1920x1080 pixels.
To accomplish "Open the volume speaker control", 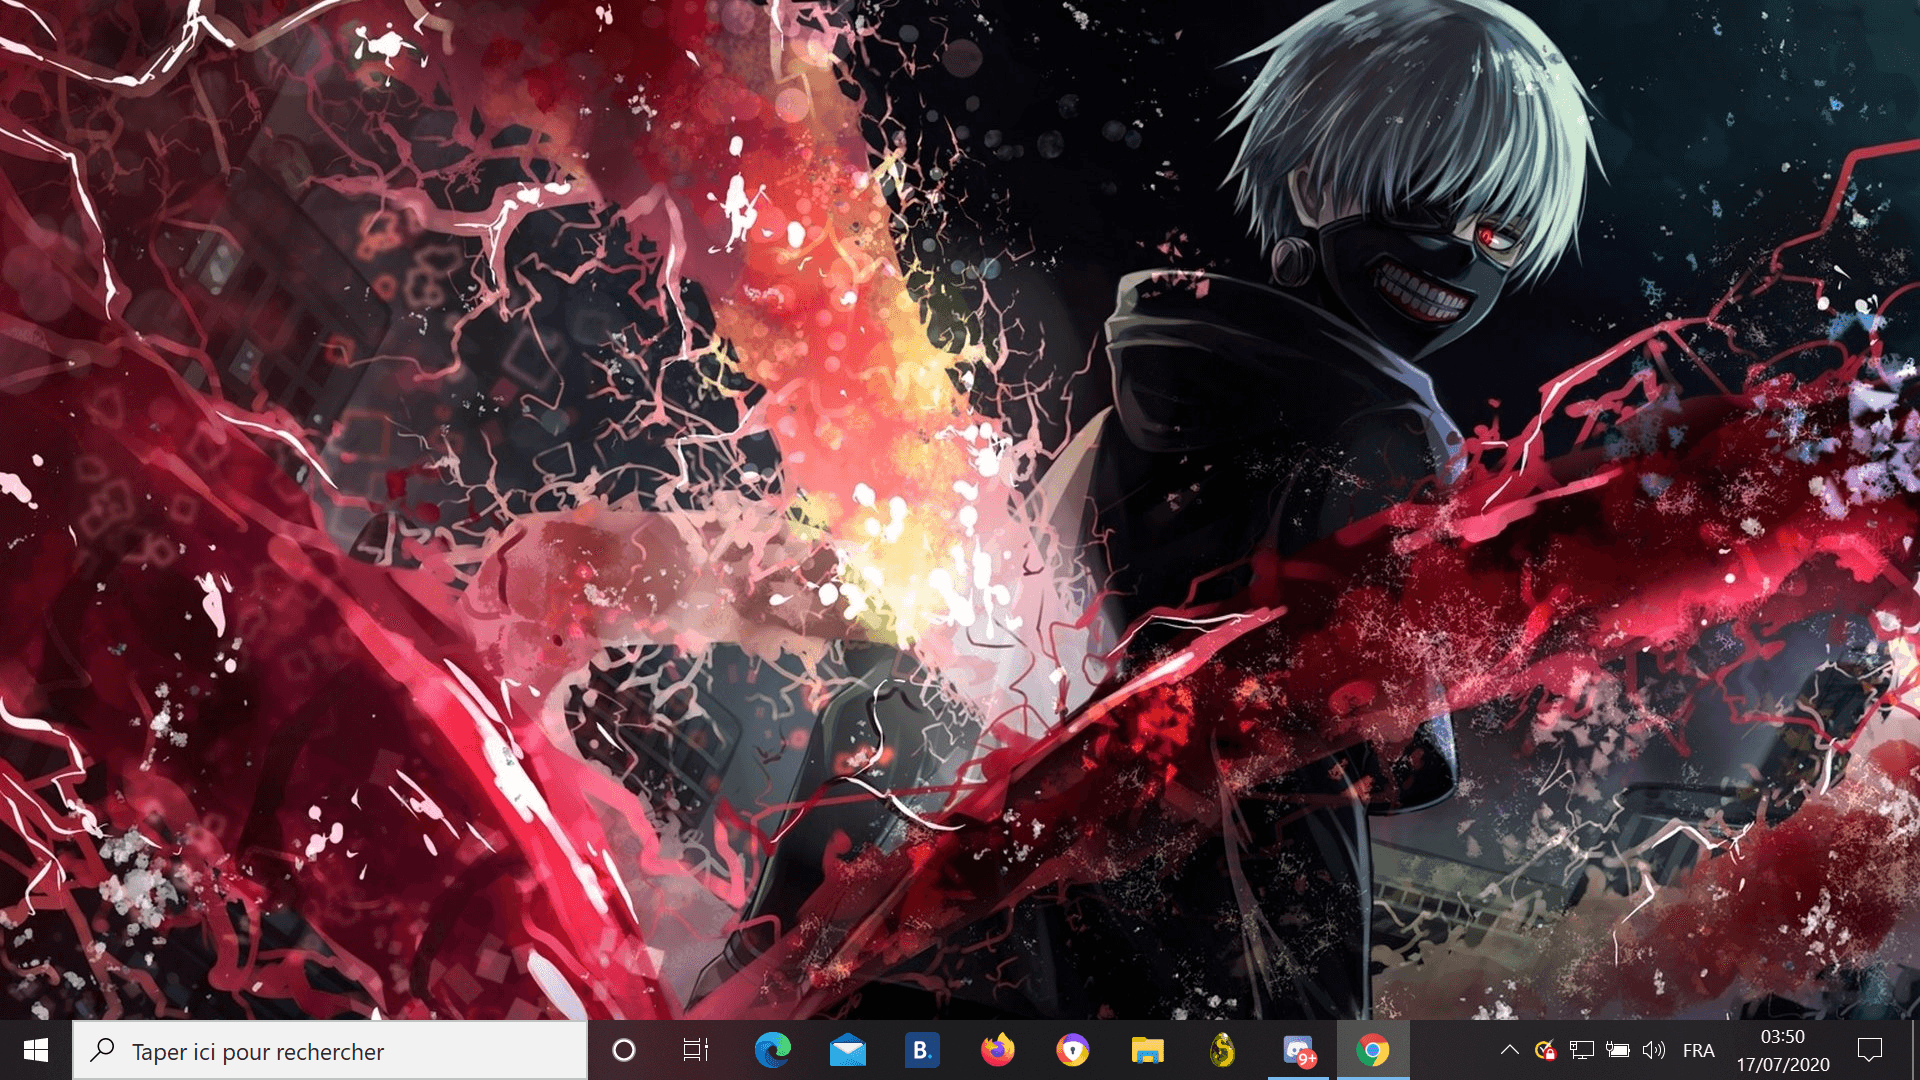I will coord(1654,1050).
